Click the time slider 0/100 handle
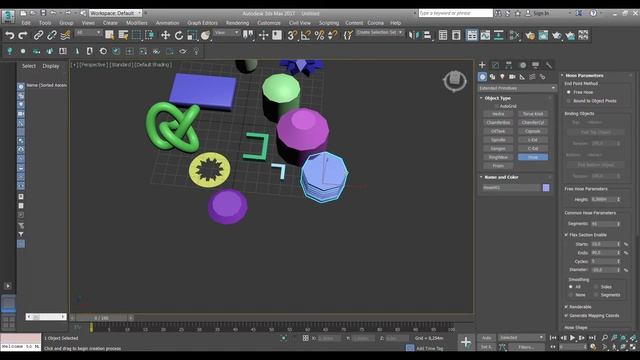640x360 pixels. click(101, 318)
